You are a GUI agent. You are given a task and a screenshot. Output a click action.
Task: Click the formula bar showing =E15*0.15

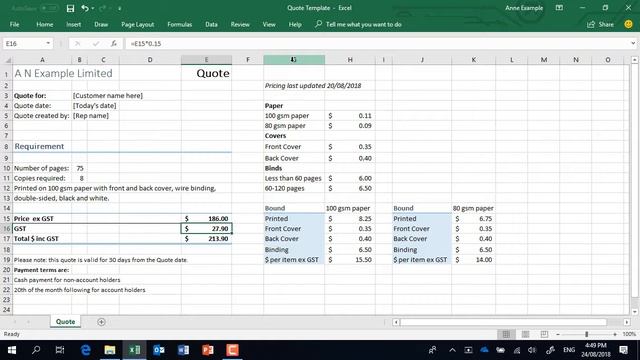point(378,44)
